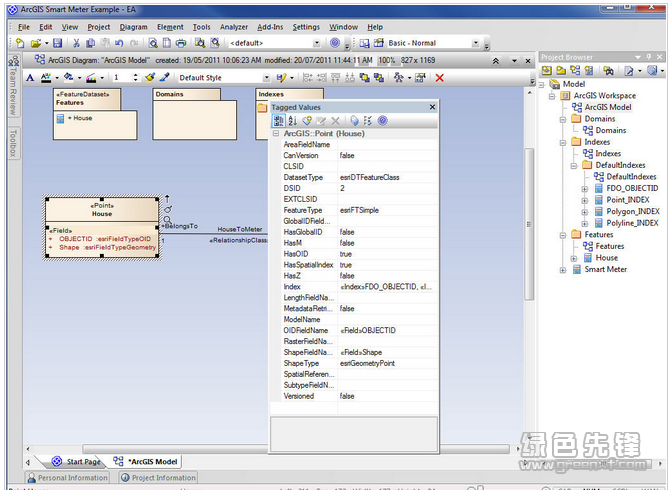This screenshot has height=490, width=668.
Task: Click the Print Preview magnifier icon
Action: (153, 43)
